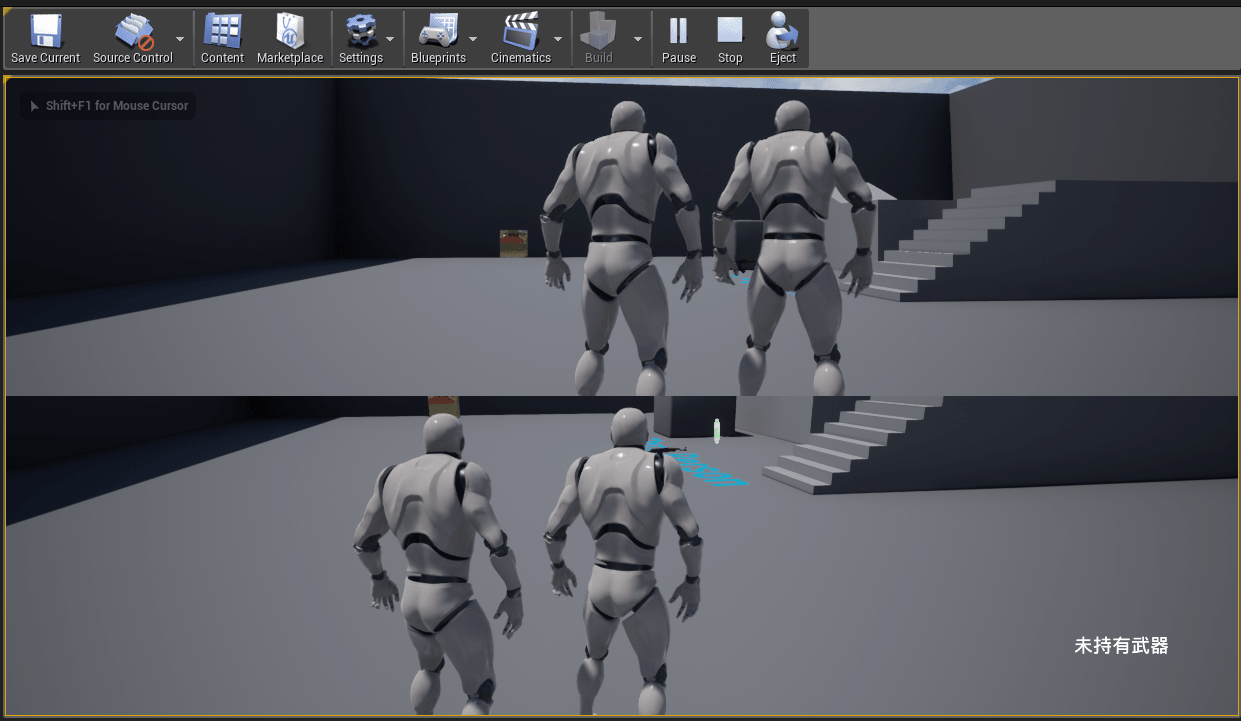Eject from the player pawn
Screen dimensions: 1241x721
click(x=782, y=30)
